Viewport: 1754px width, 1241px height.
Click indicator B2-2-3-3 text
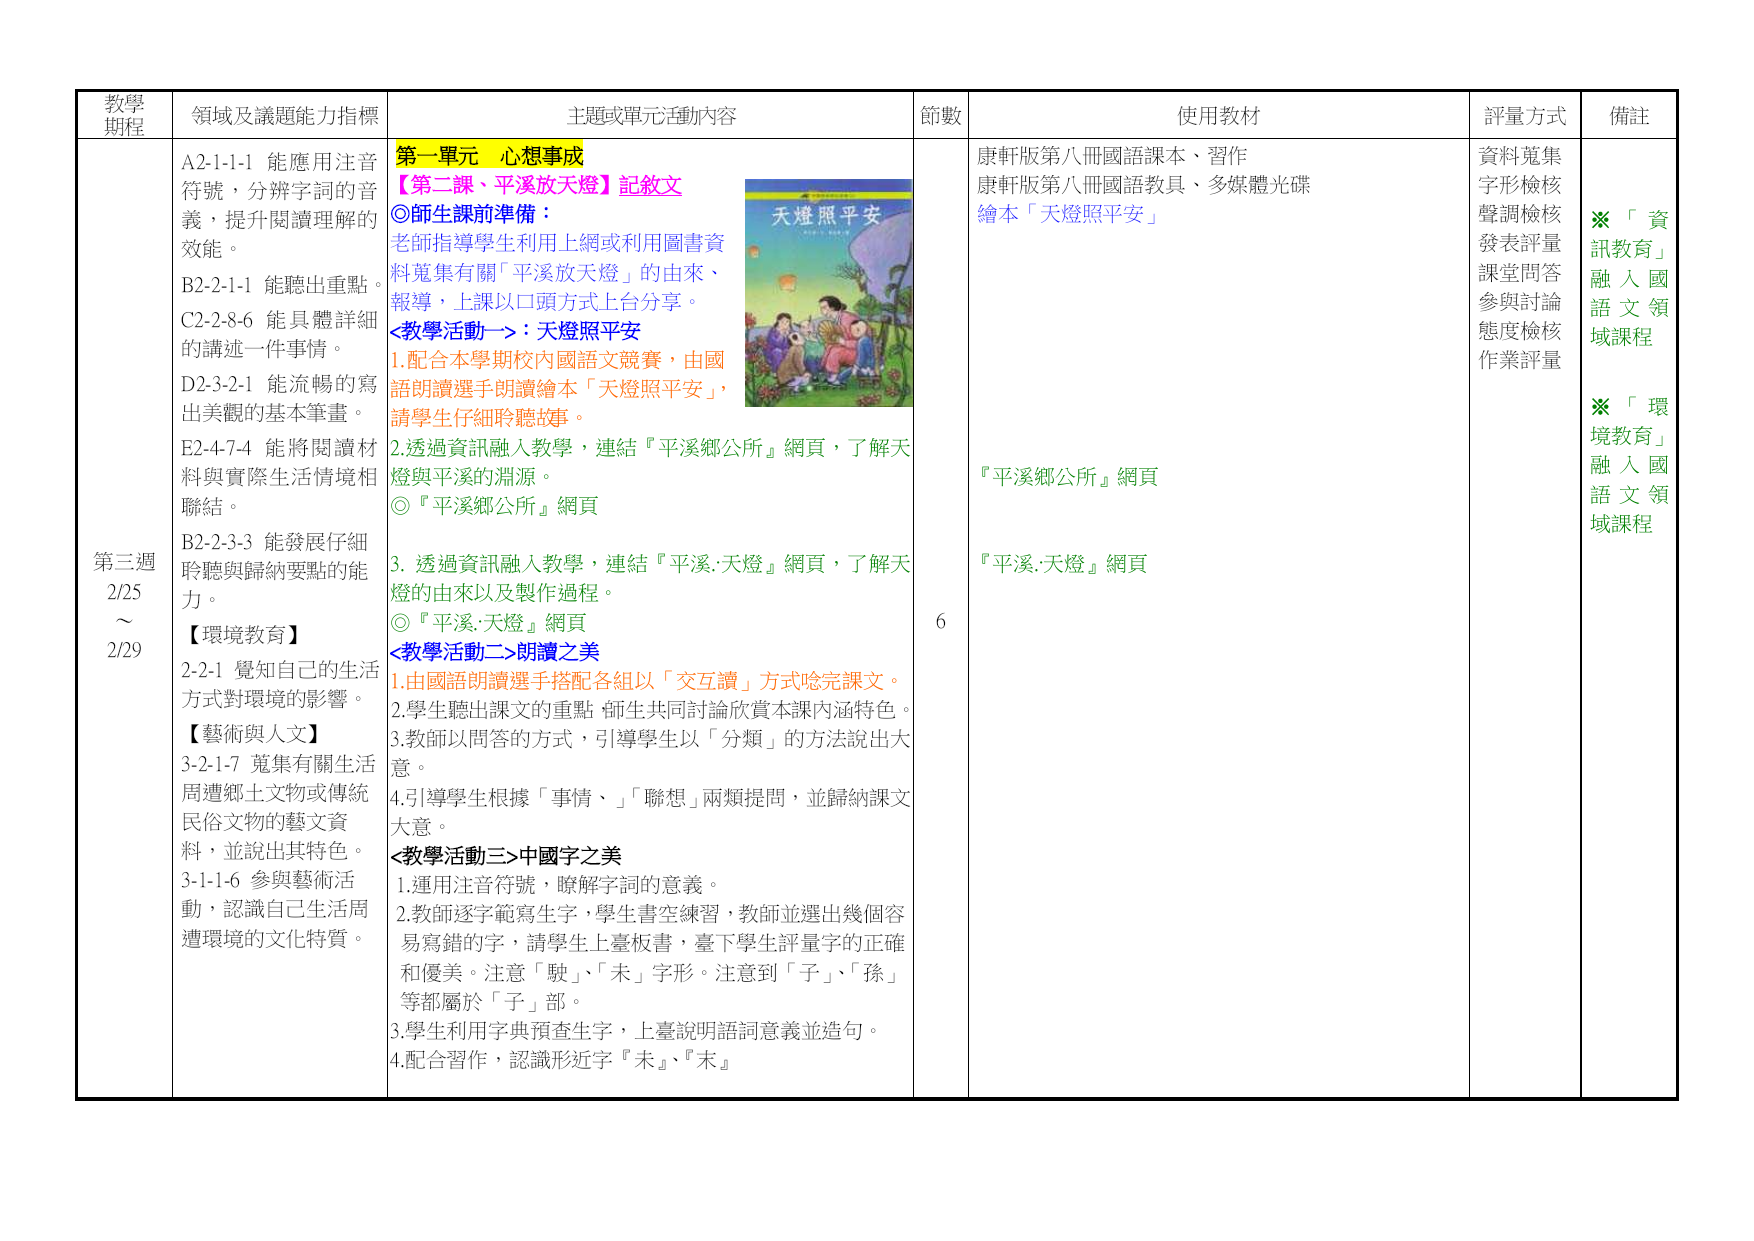point(276,570)
